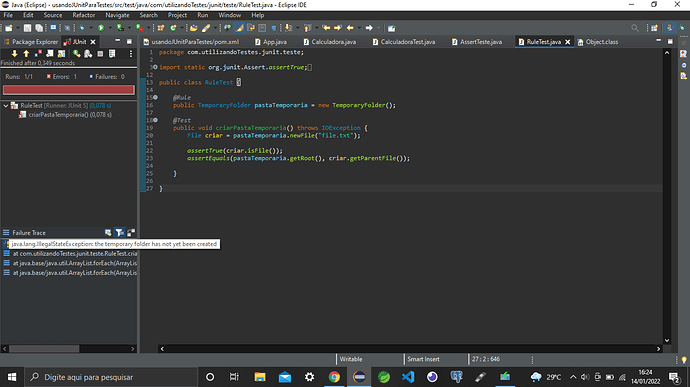Open JUnit view three-dot menu
690x387 pixels.
point(131,54)
